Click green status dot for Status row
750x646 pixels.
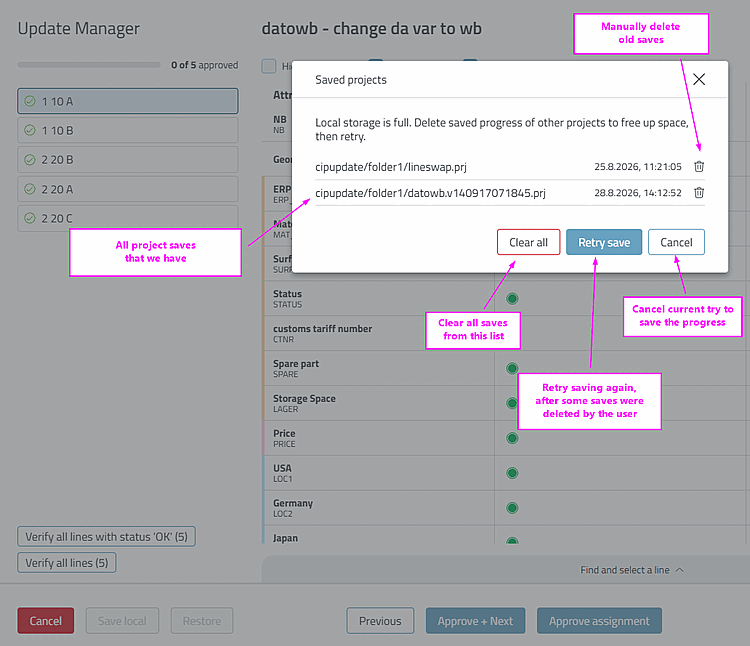(512, 299)
